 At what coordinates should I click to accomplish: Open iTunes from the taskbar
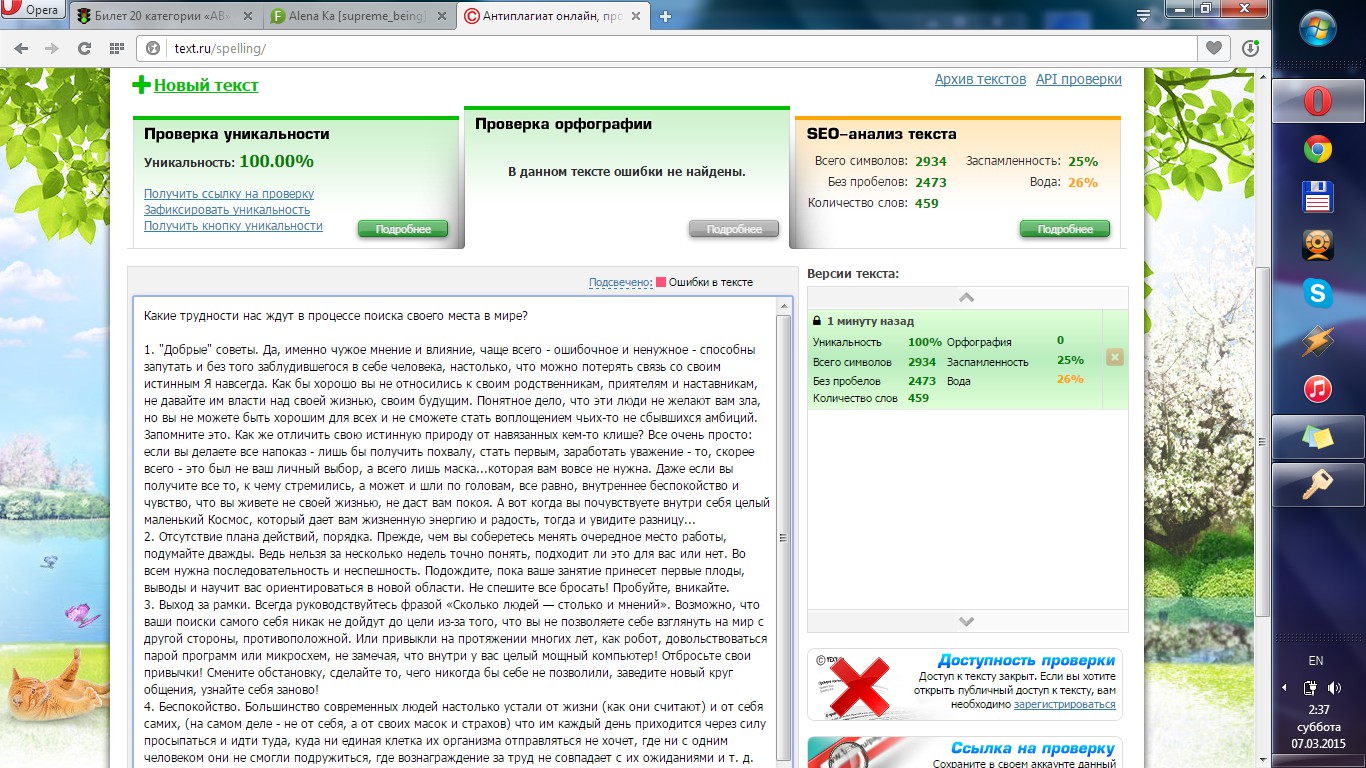[1318, 389]
